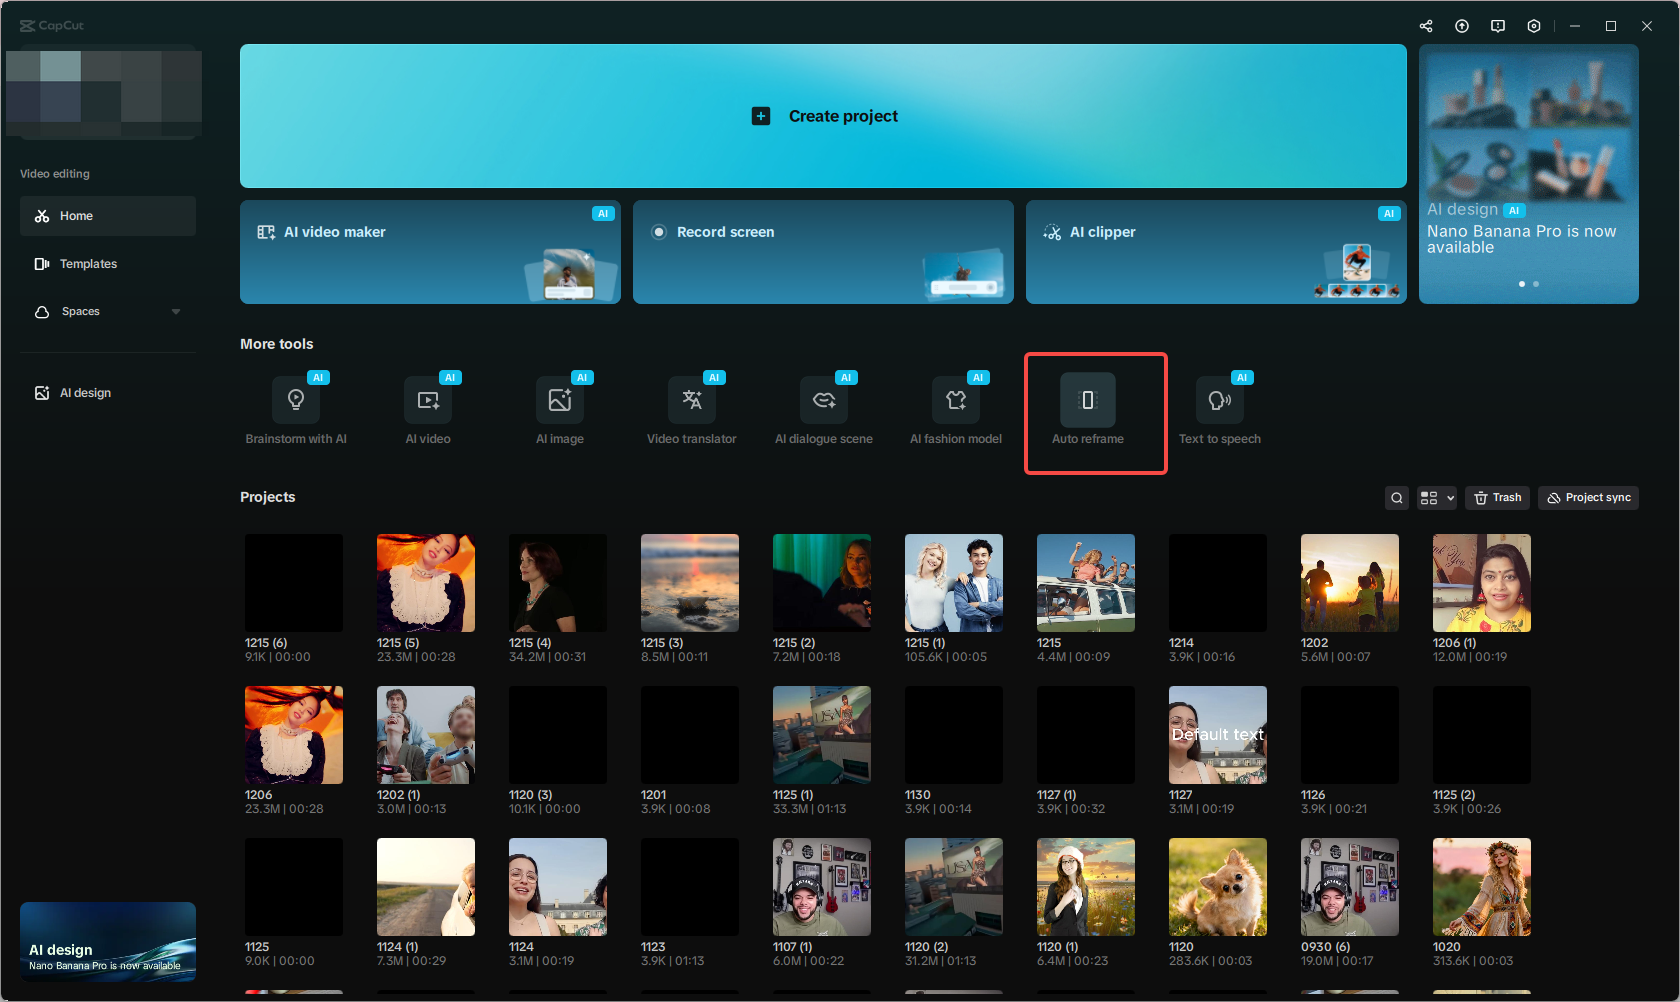Open Project sync
This screenshot has width=1680, height=1002.
point(1587,497)
